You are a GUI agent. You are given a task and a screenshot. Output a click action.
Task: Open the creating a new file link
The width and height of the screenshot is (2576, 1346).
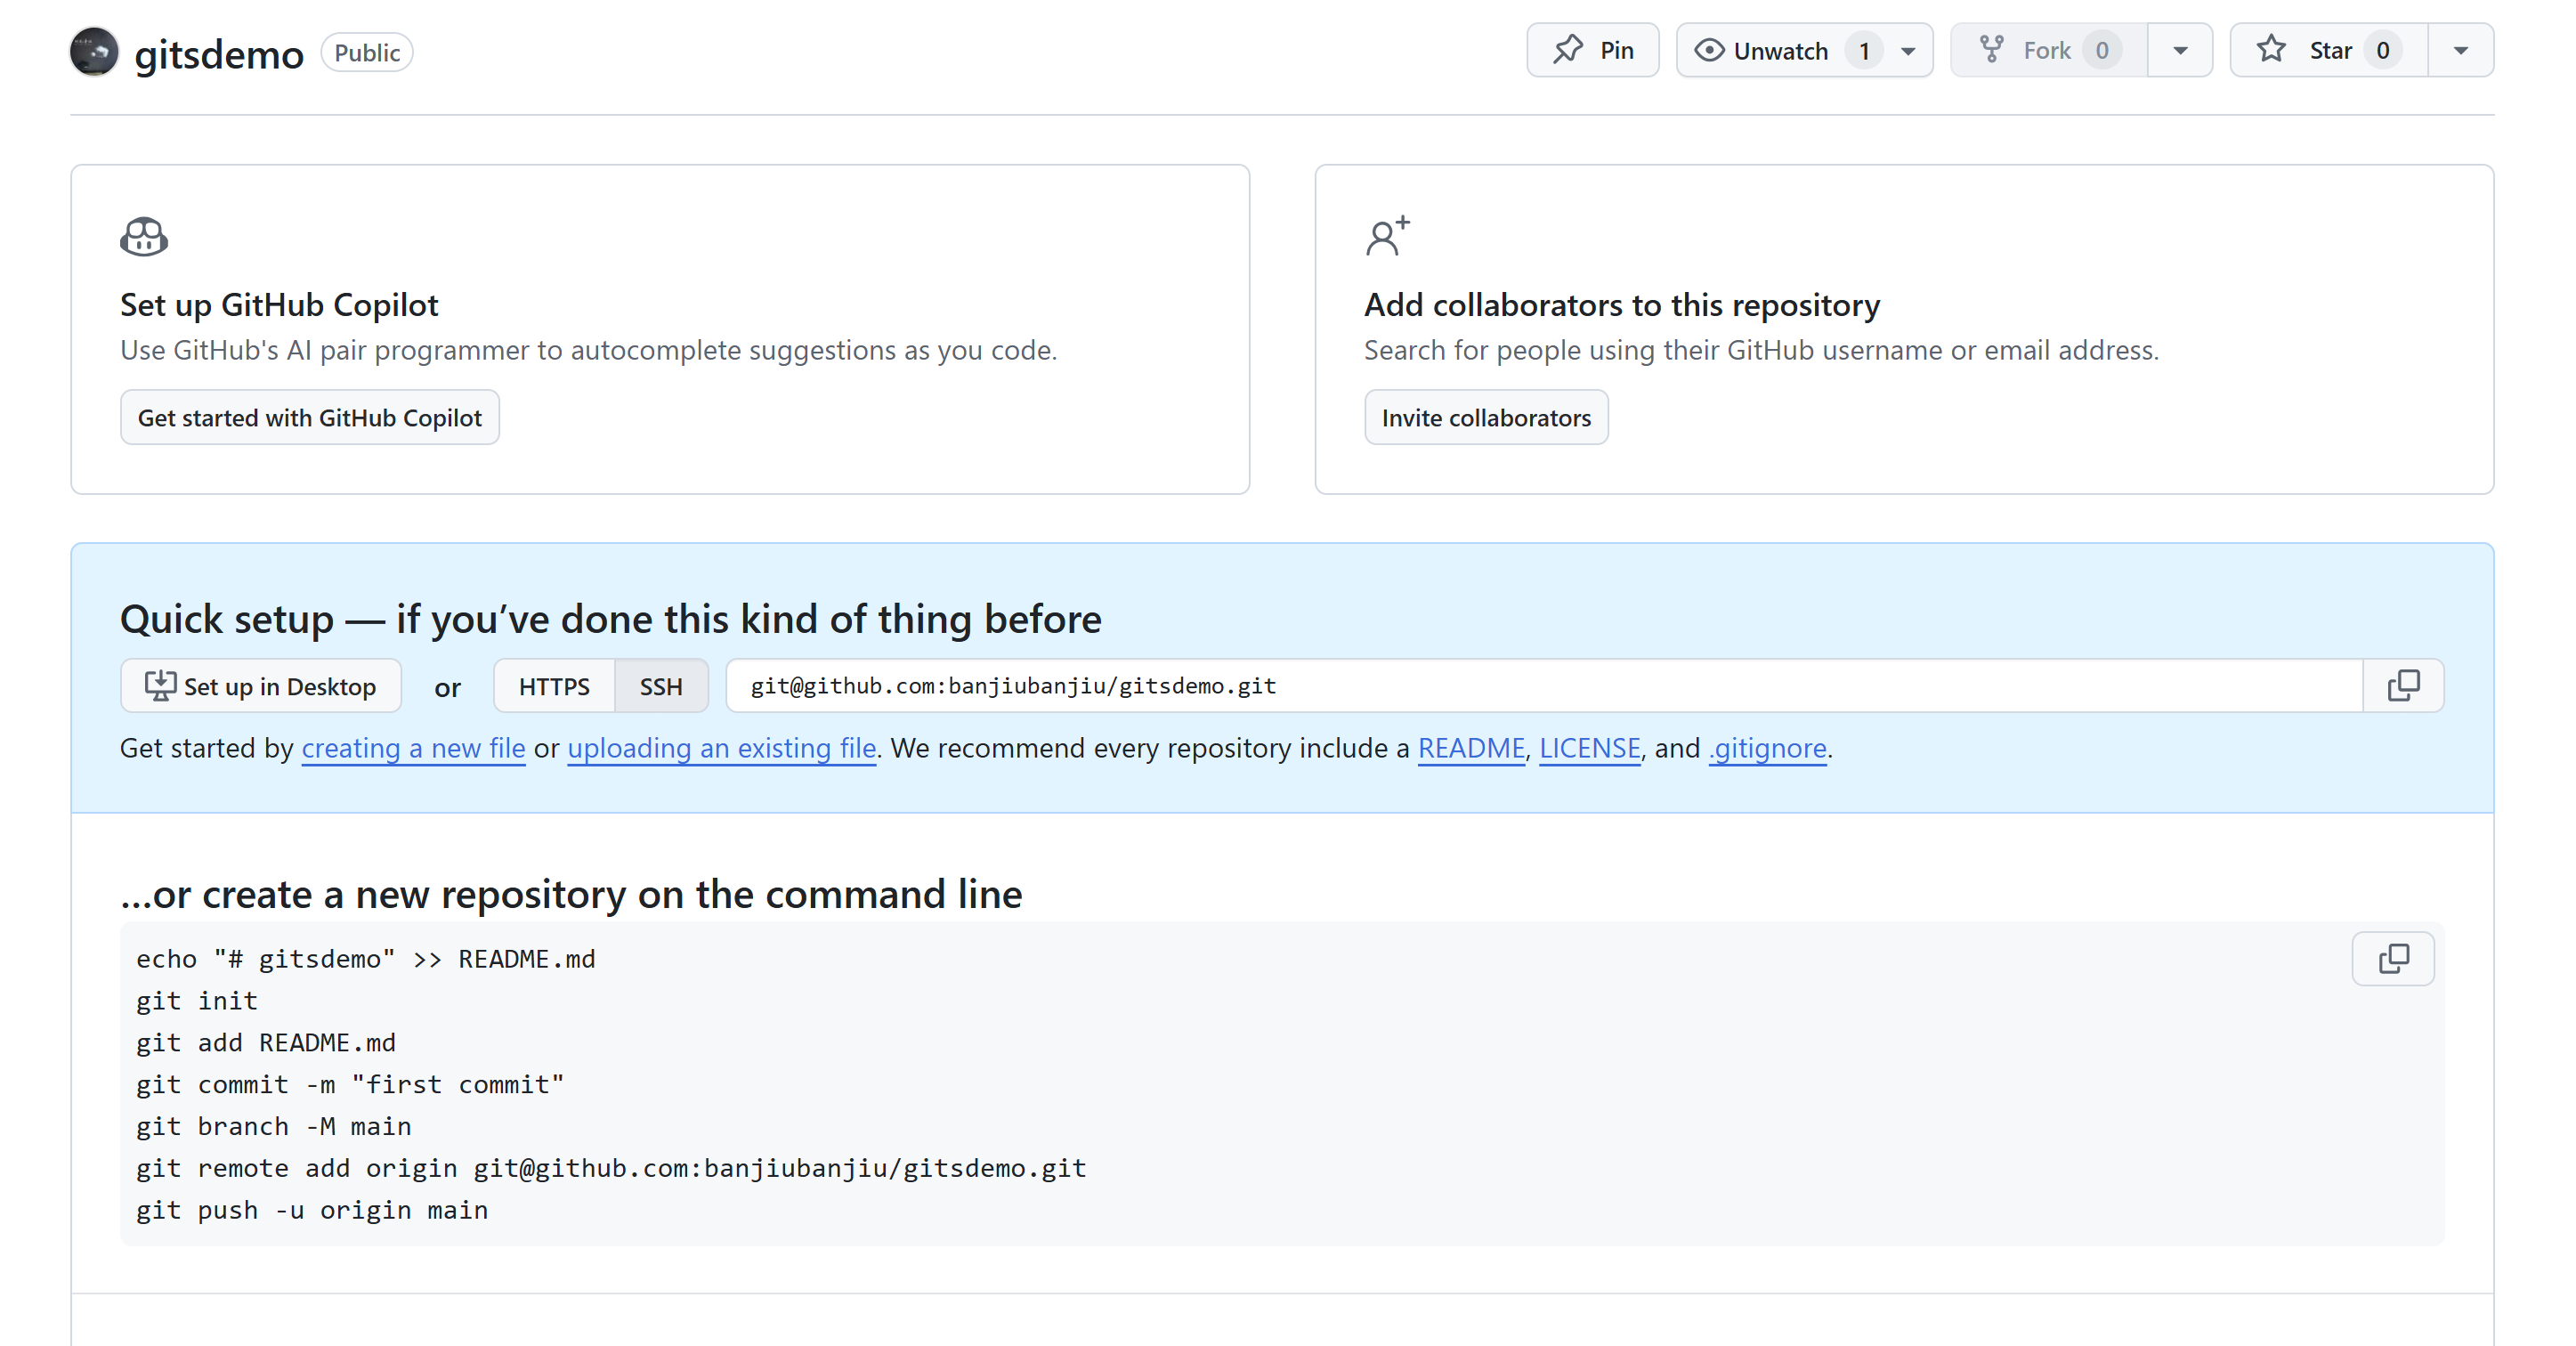point(413,748)
